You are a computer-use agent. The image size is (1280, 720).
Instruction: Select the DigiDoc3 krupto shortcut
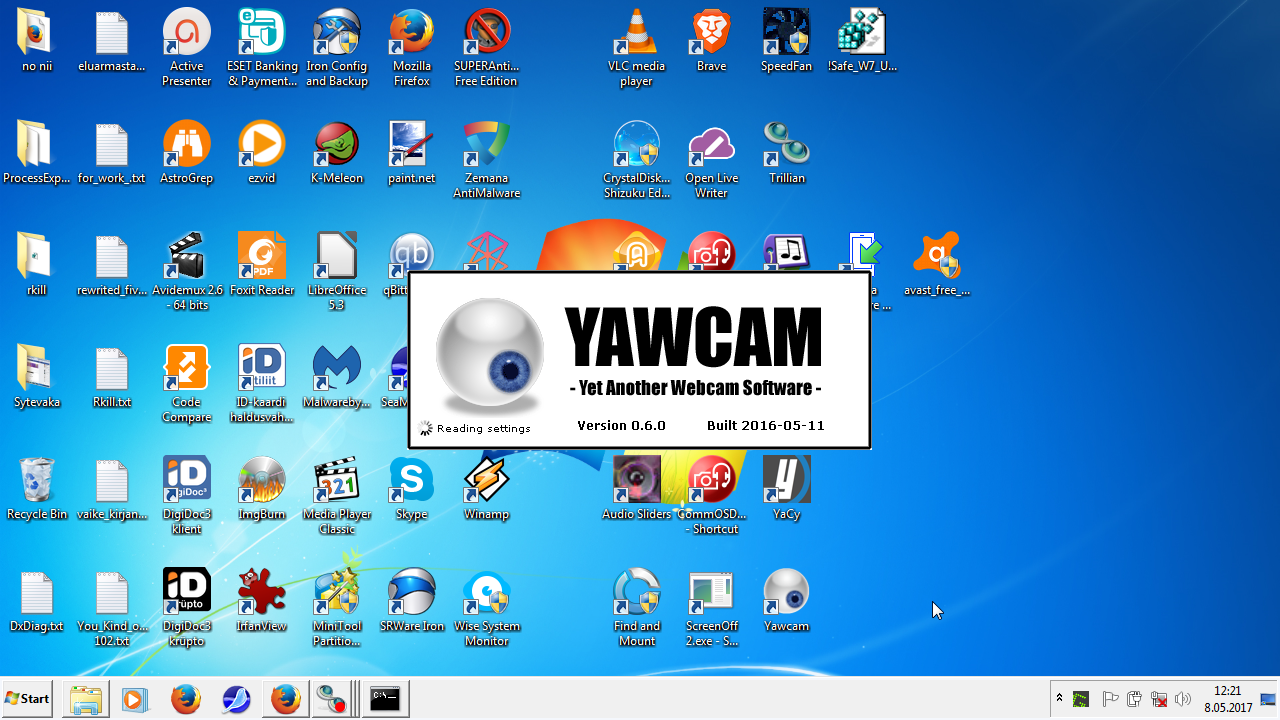pos(187,608)
